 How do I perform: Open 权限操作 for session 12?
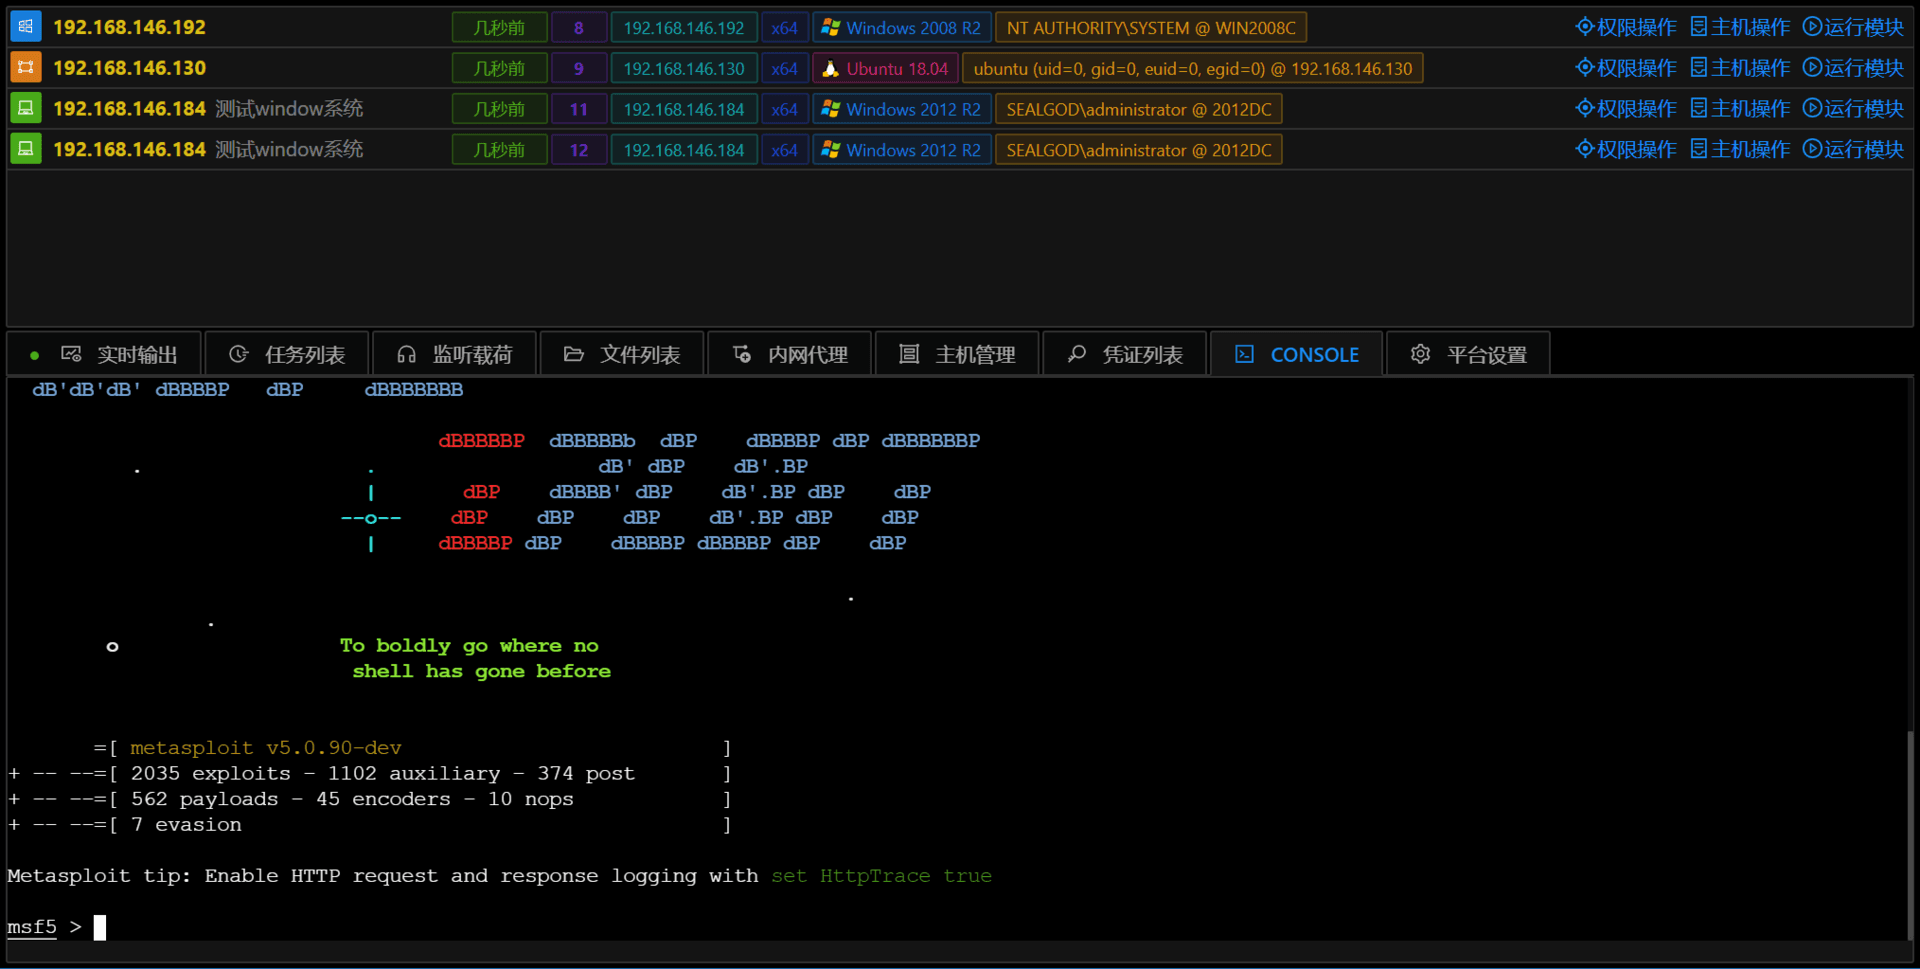1626,150
